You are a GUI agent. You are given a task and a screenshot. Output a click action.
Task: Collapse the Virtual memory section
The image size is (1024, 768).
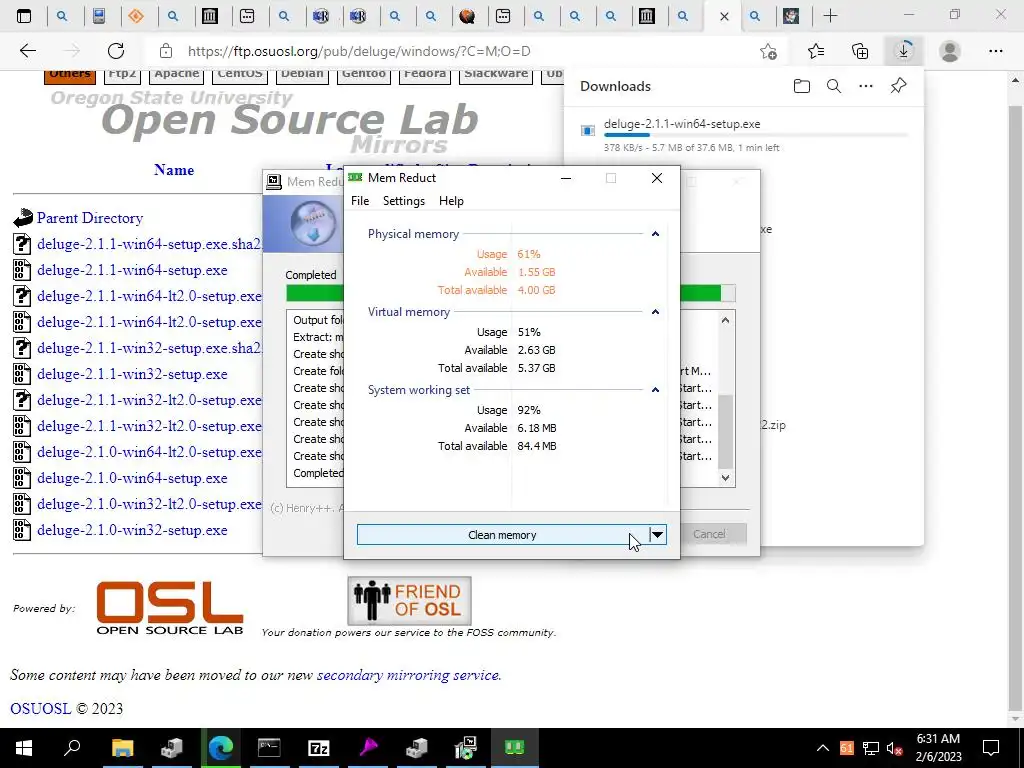pyautogui.click(x=655, y=312)
